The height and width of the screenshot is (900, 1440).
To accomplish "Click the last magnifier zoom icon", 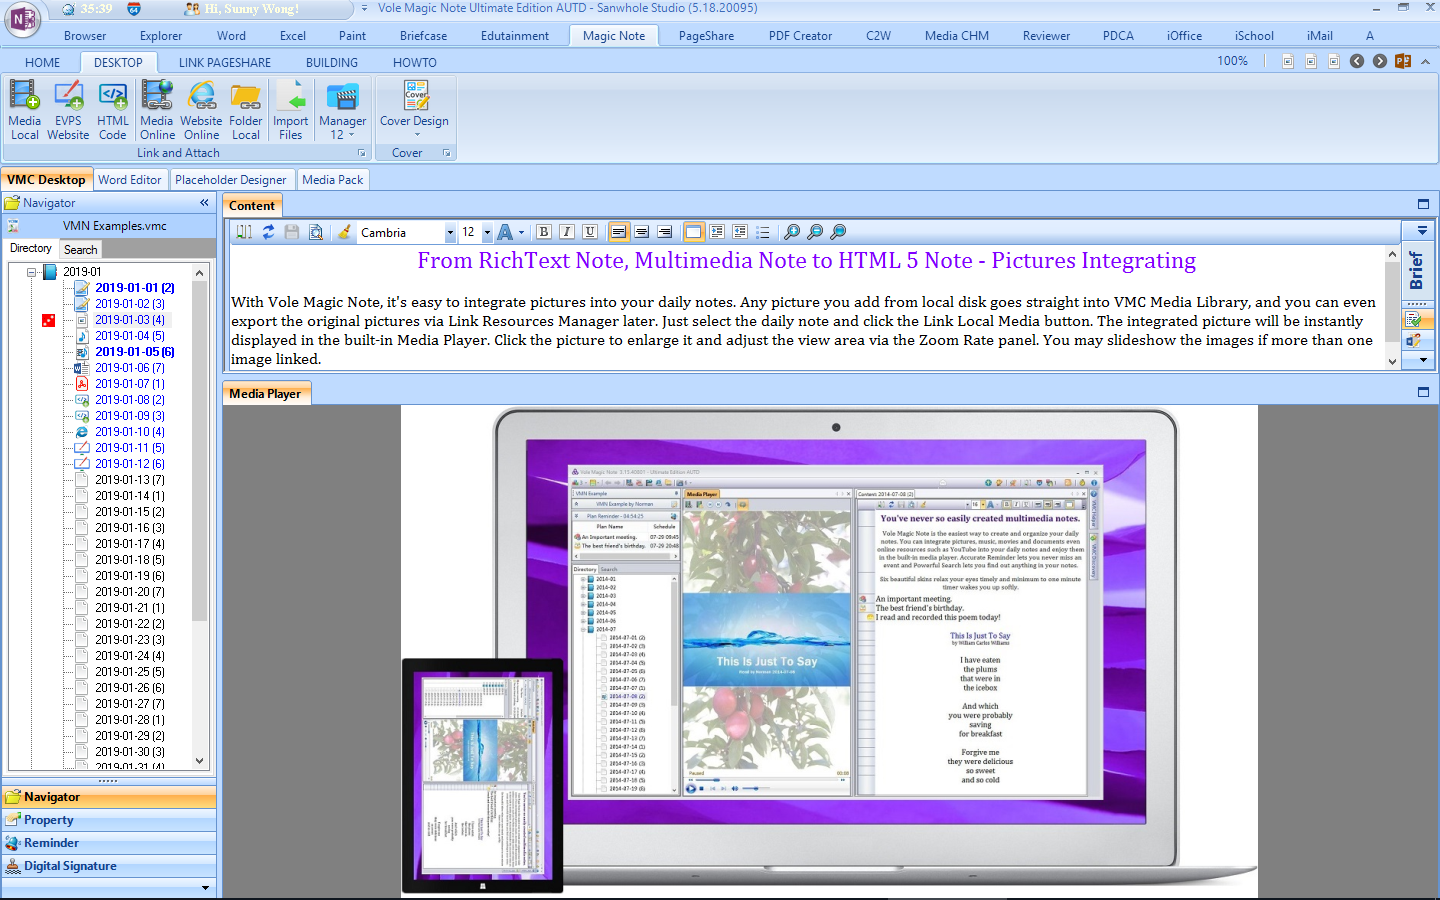I will [838, 232].
